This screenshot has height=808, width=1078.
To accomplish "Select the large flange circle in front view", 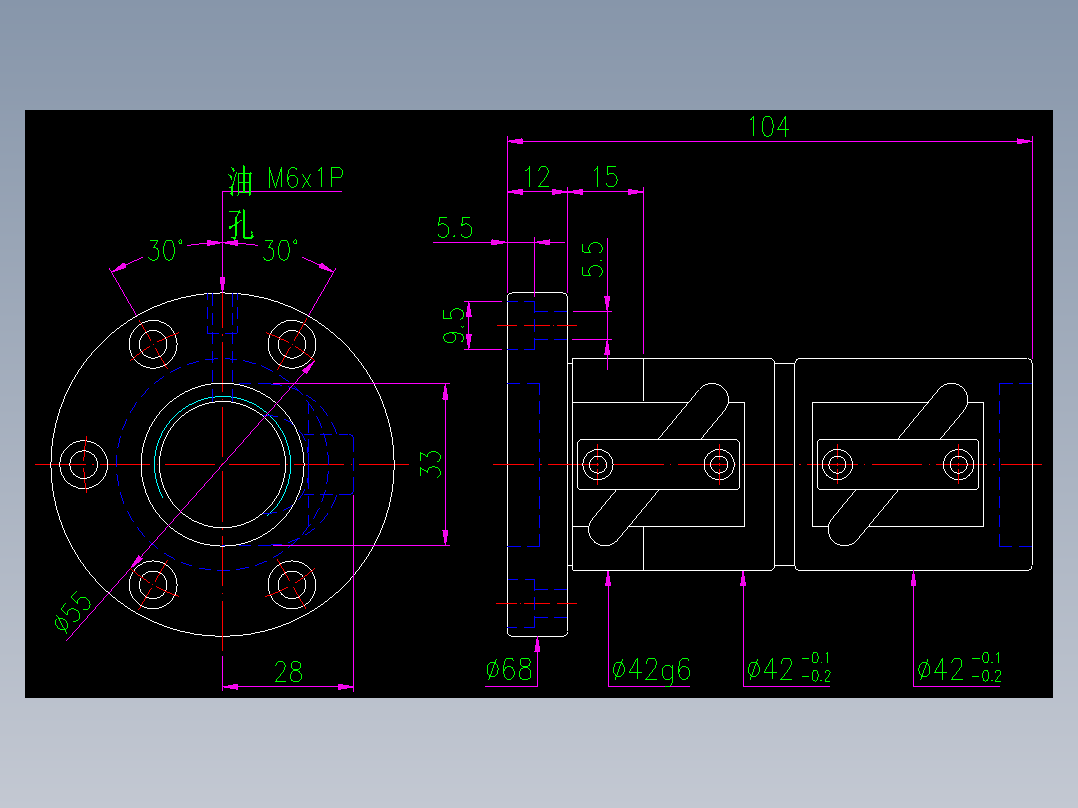I will point(224,294).
